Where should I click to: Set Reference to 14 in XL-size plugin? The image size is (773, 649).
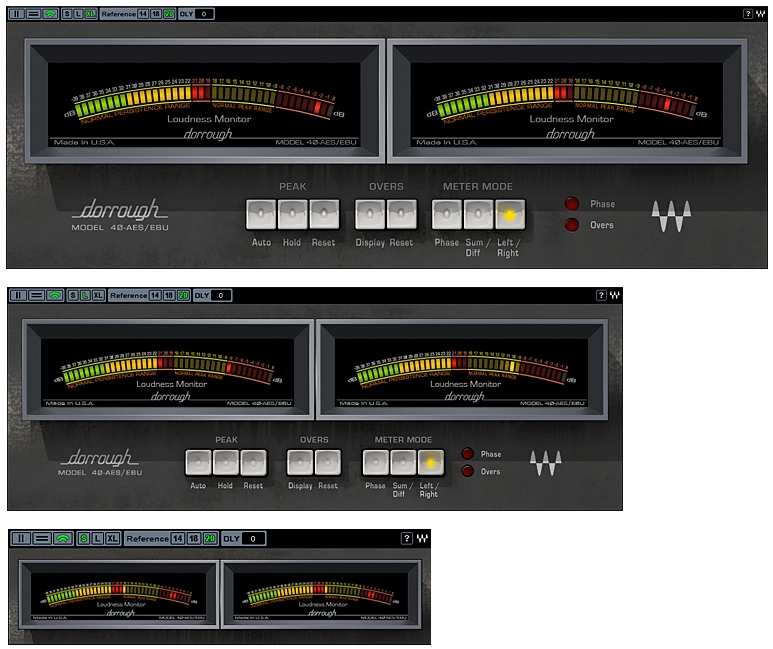[143, 14]
